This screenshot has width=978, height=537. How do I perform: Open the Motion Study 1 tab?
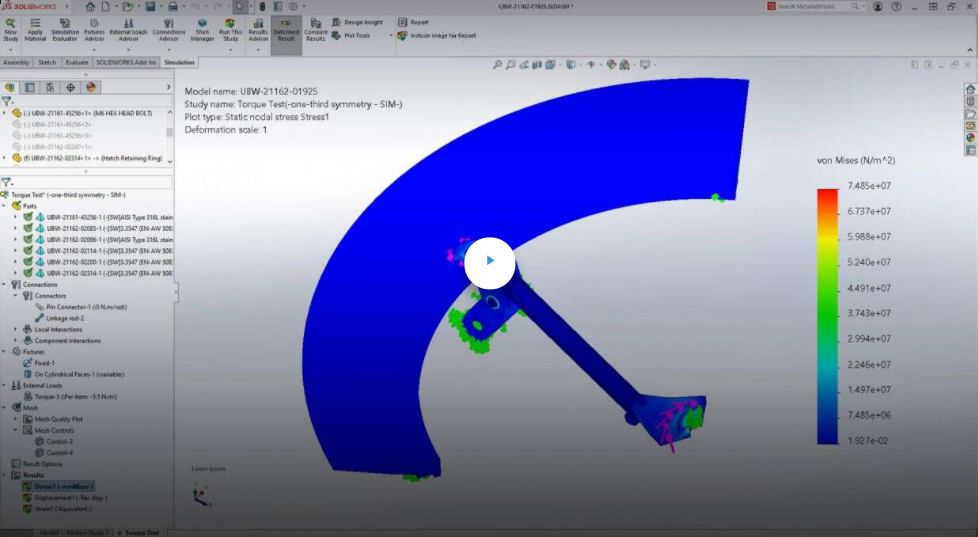(x=87, y=532)
